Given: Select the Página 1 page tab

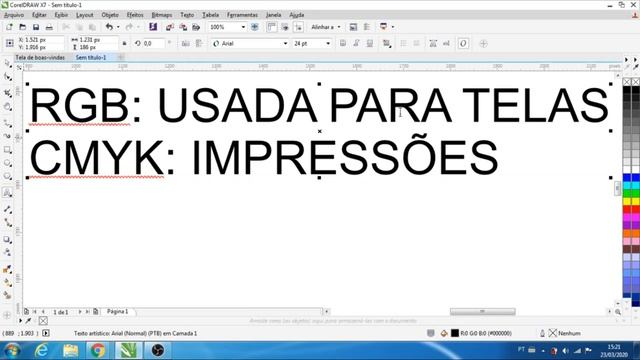Looking at the screenshot, I should click(x=118, y=311).
